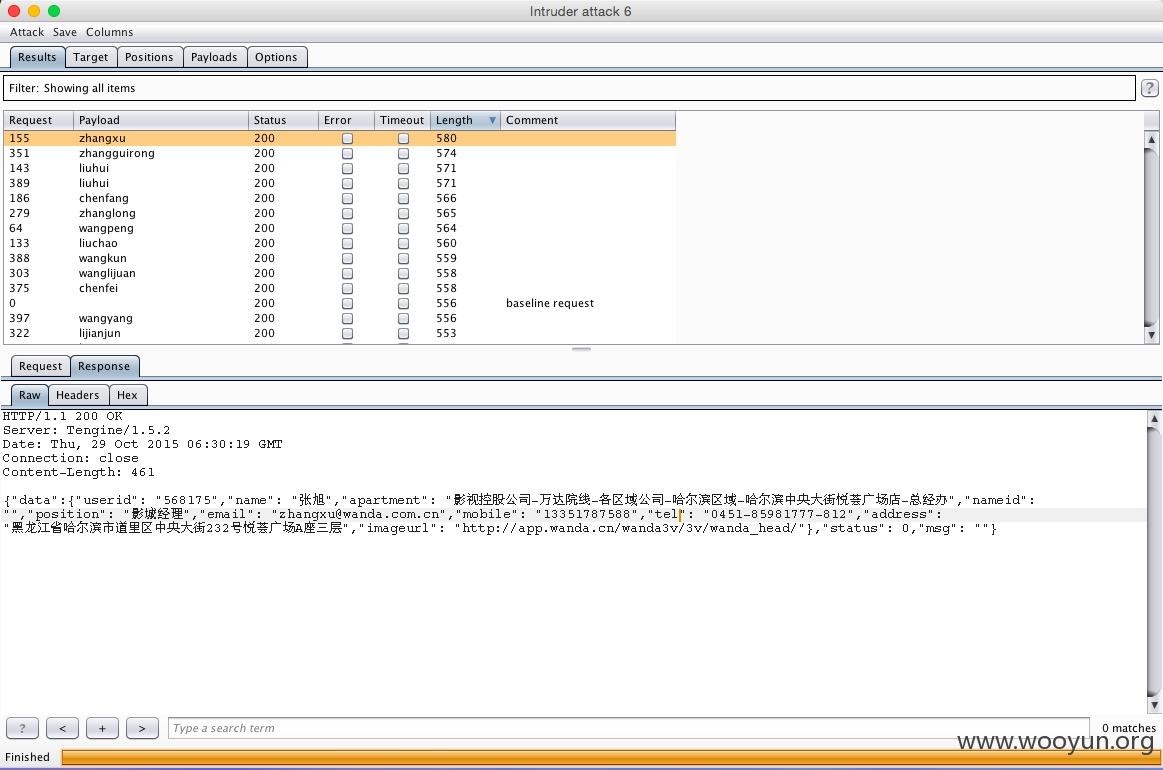Open the Attack menu
This screenshot has width=1163, height=770.
pos(27,32)
